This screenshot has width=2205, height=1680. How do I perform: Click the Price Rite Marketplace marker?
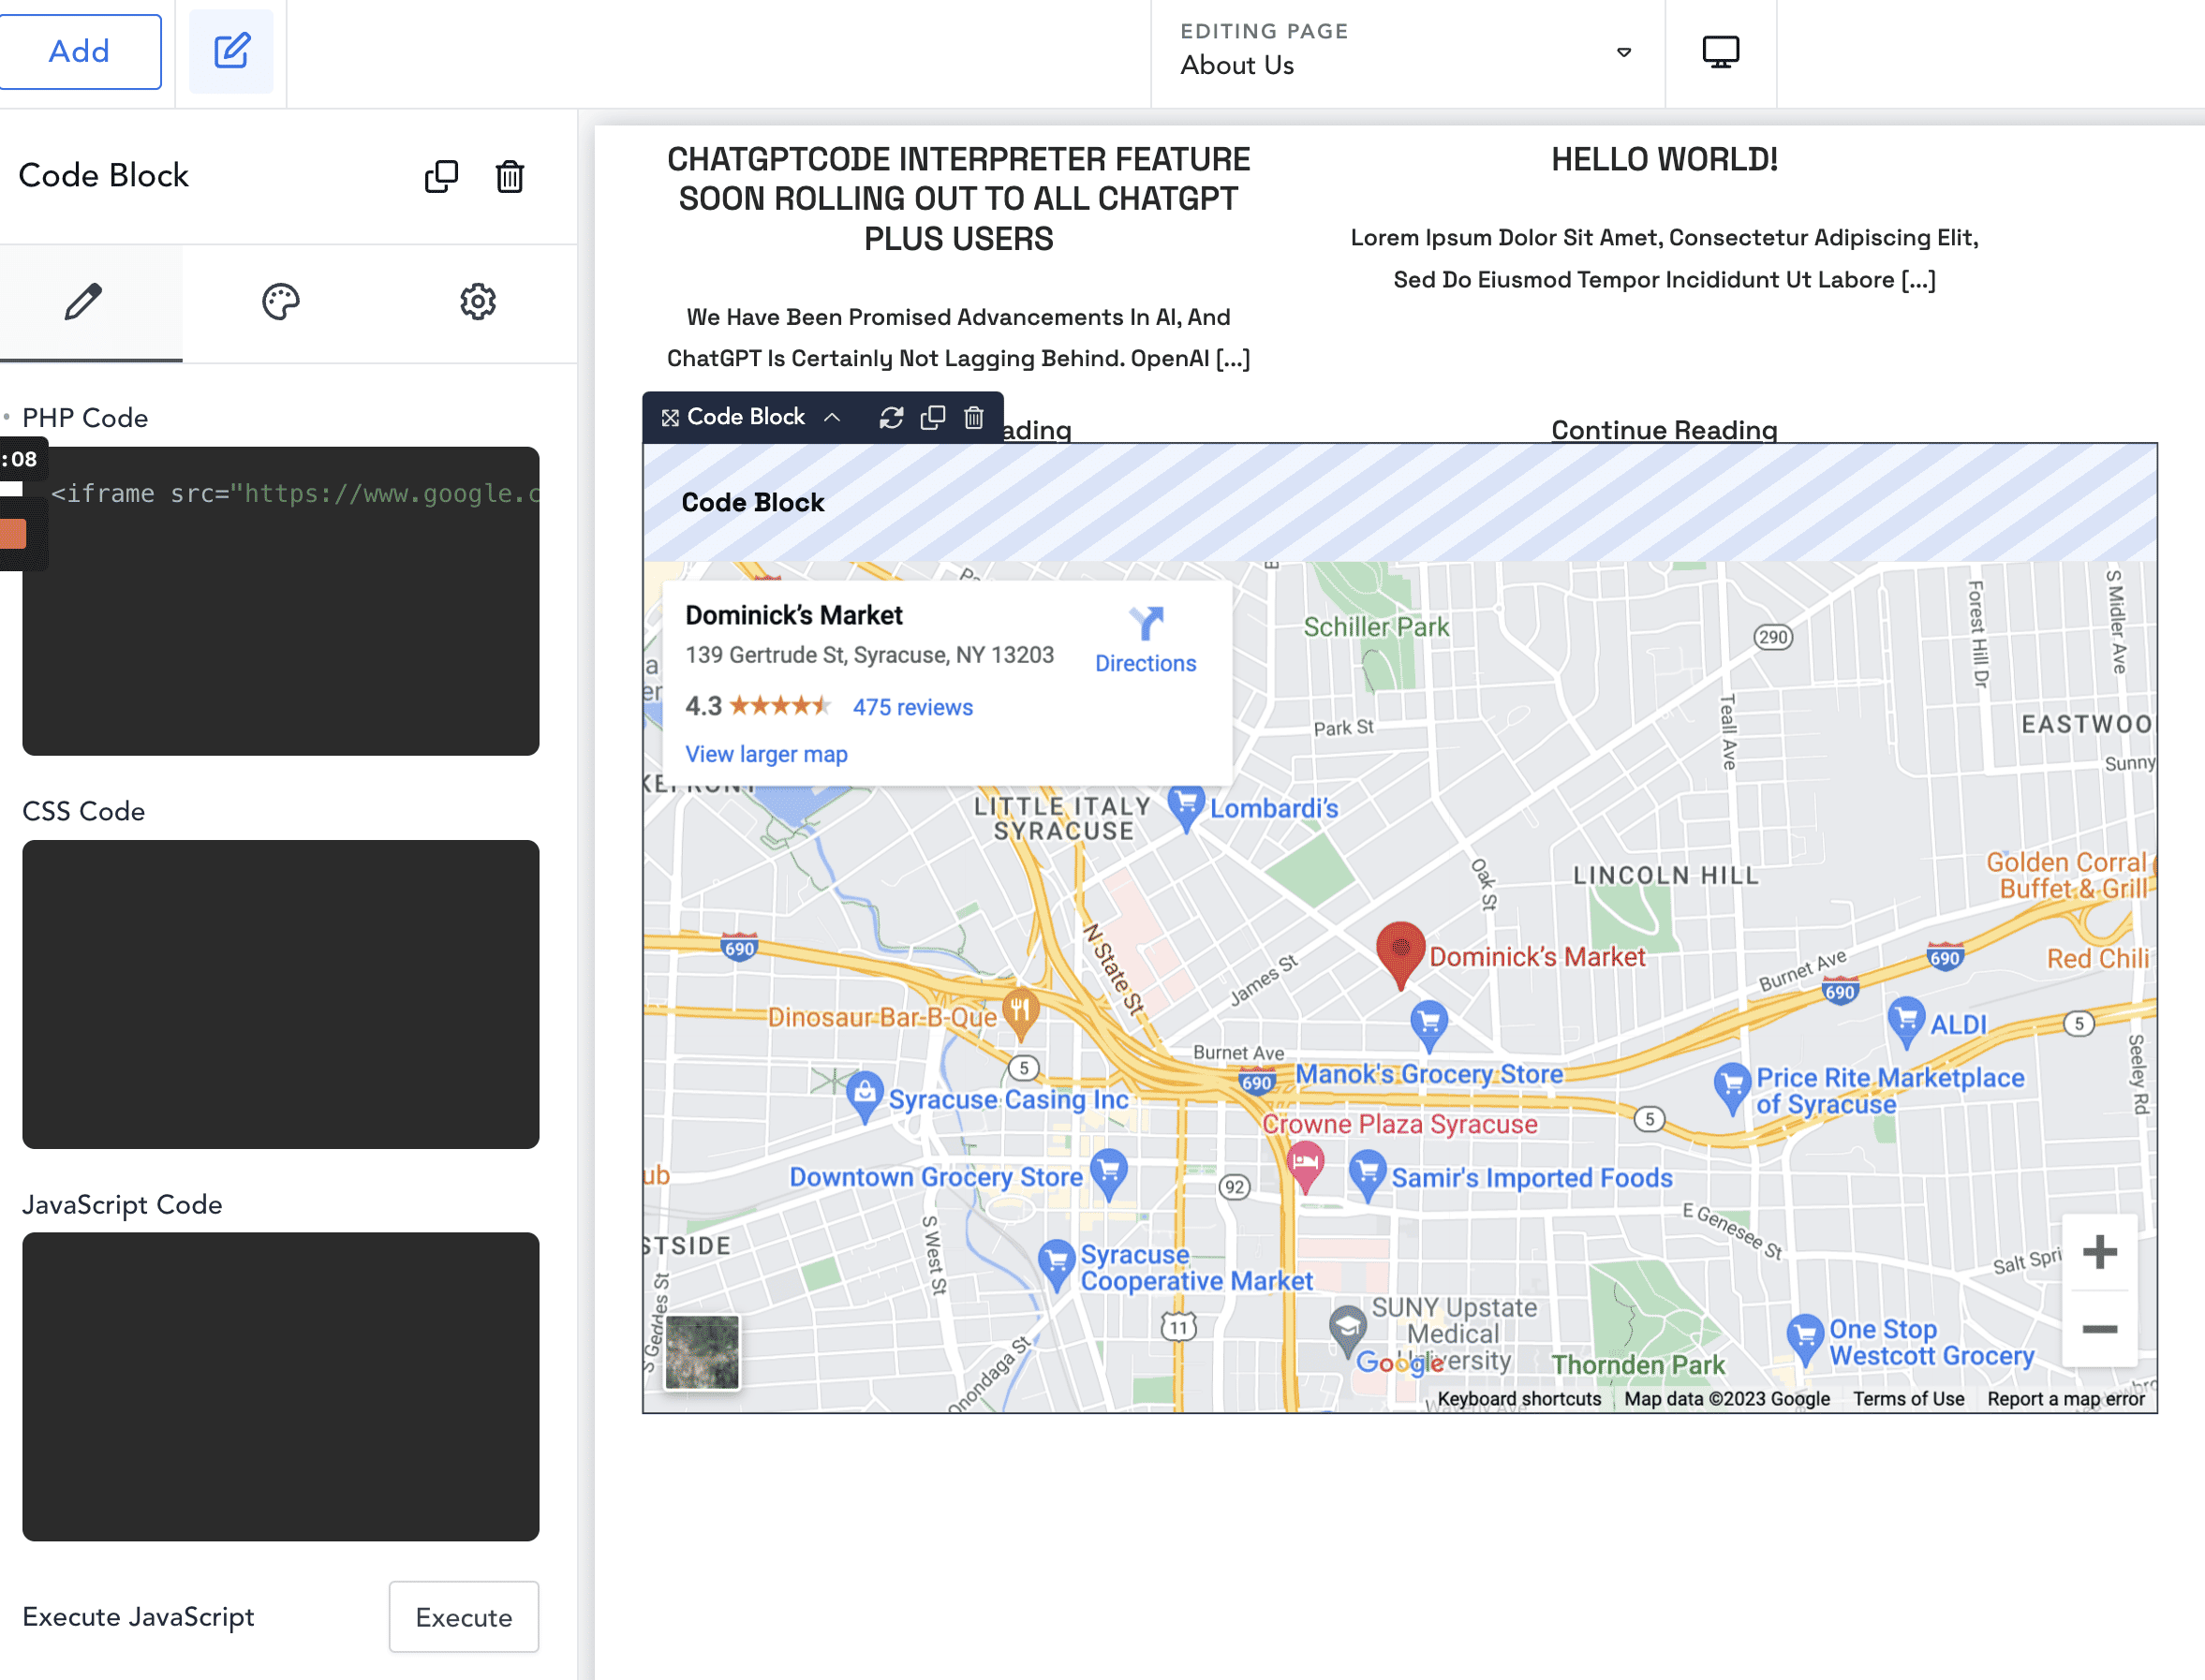1733,1087
